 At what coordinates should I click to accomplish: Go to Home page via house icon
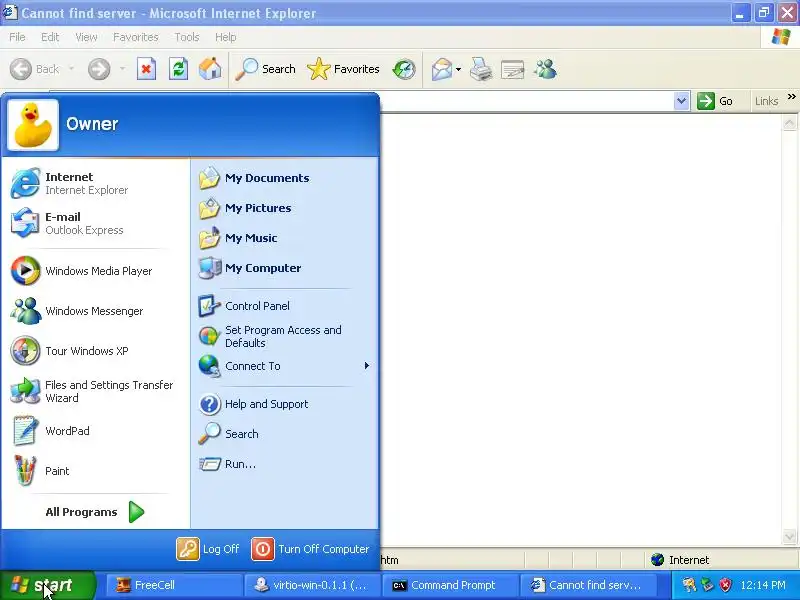click(x=210, y=69)
